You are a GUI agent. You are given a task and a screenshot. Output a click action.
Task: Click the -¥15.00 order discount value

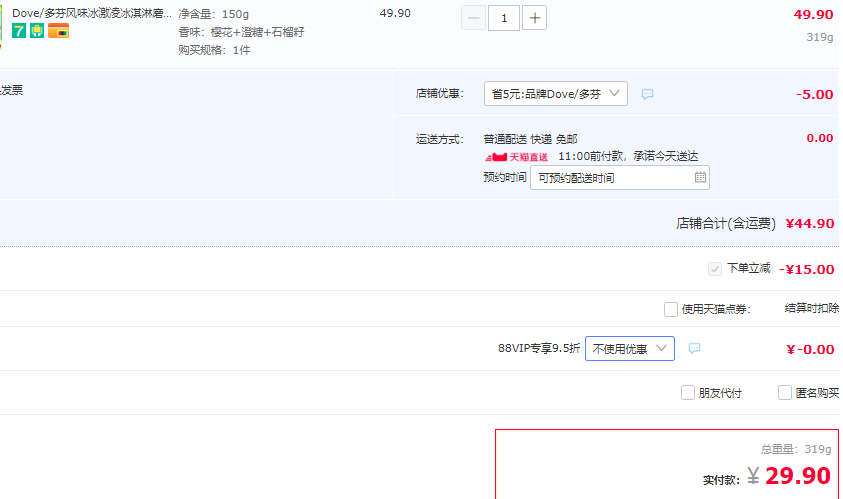point(807,269)
